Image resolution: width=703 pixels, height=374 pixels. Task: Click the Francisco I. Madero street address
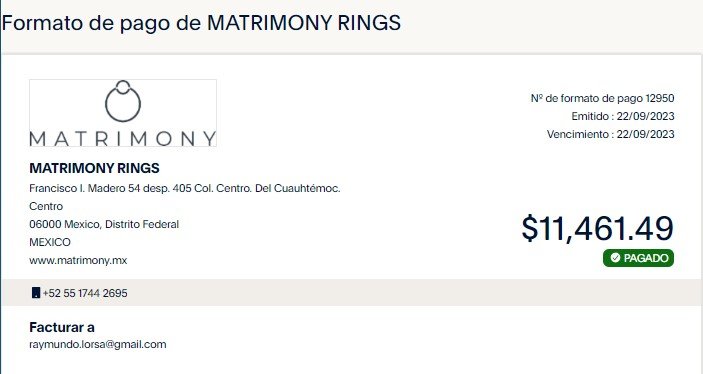[x=185, y=188]
